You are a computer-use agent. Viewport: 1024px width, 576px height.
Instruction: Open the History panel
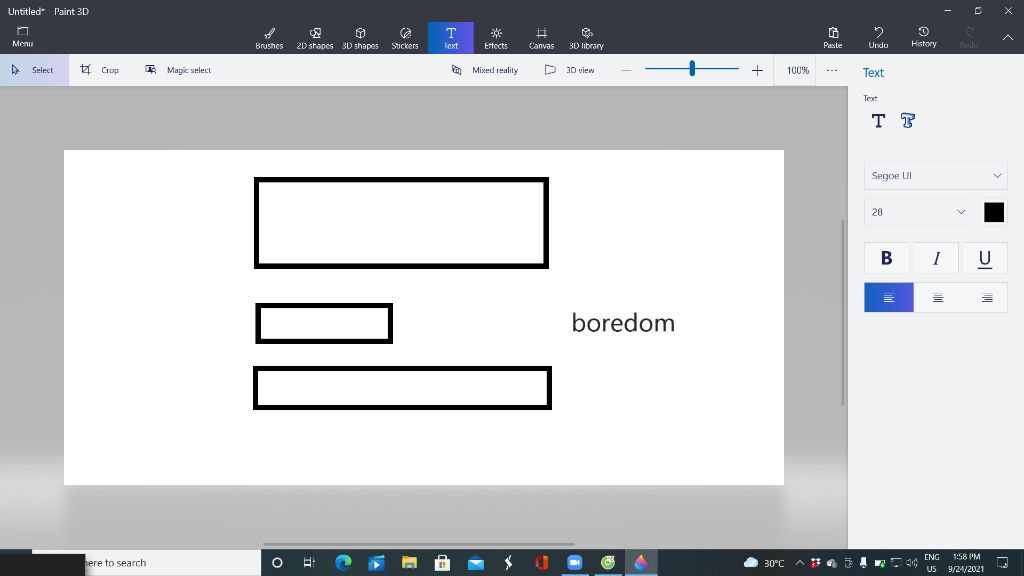coord(923,37)
